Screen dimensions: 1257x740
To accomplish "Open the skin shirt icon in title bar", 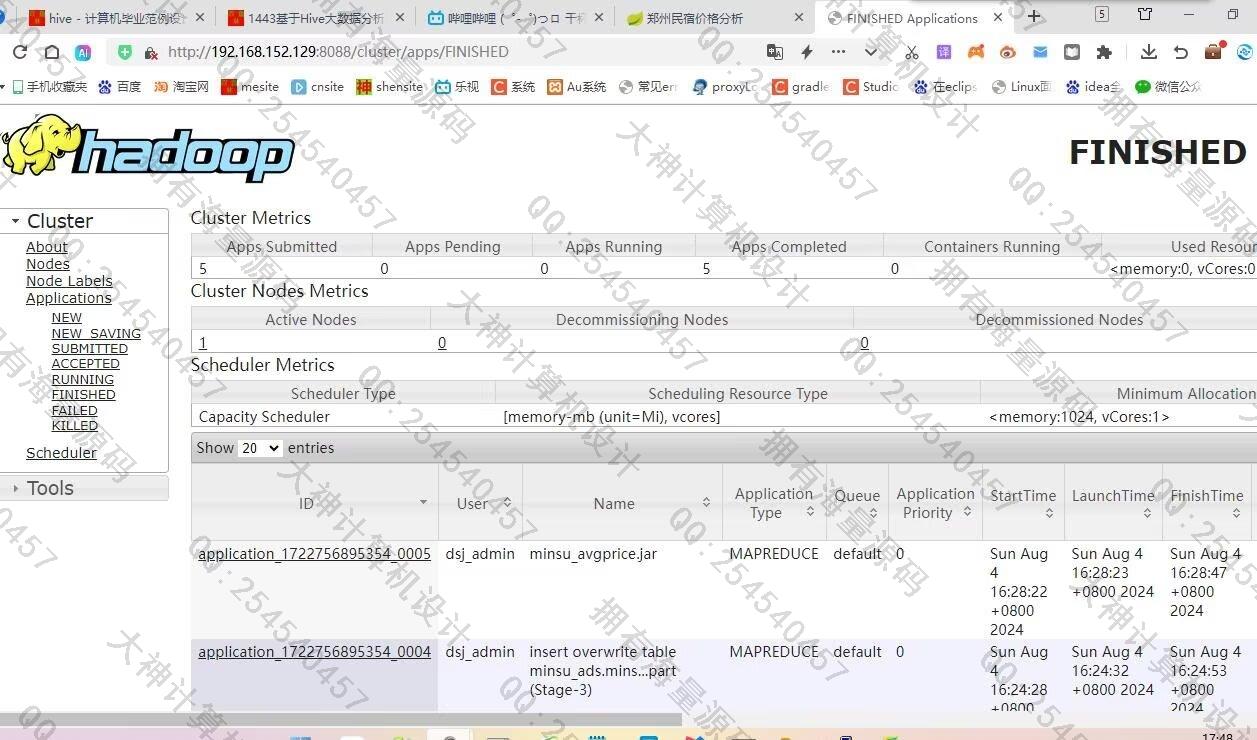I will tap(1145, 14).
